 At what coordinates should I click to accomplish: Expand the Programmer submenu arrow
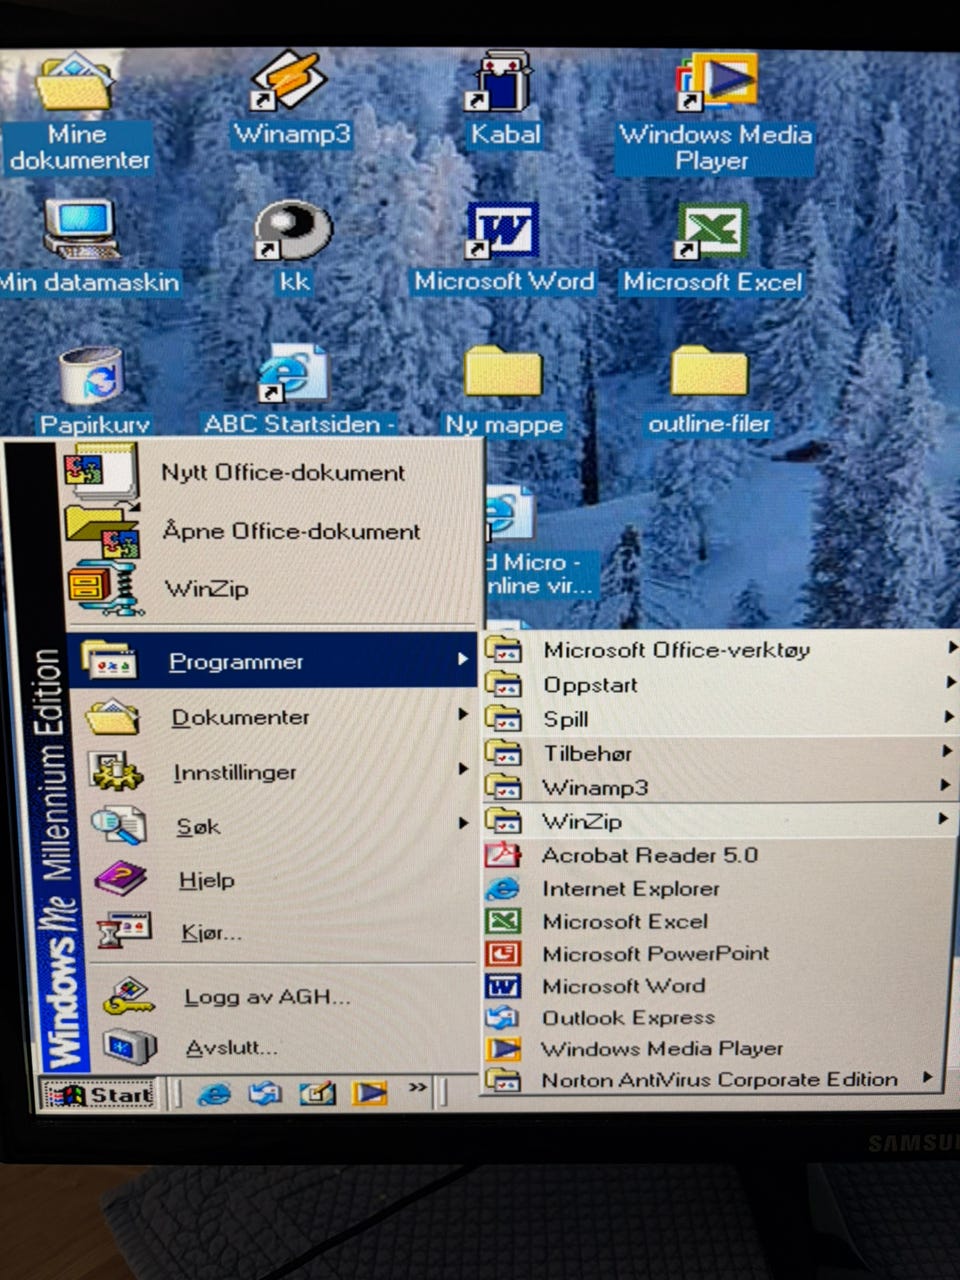tap(462, 660)
